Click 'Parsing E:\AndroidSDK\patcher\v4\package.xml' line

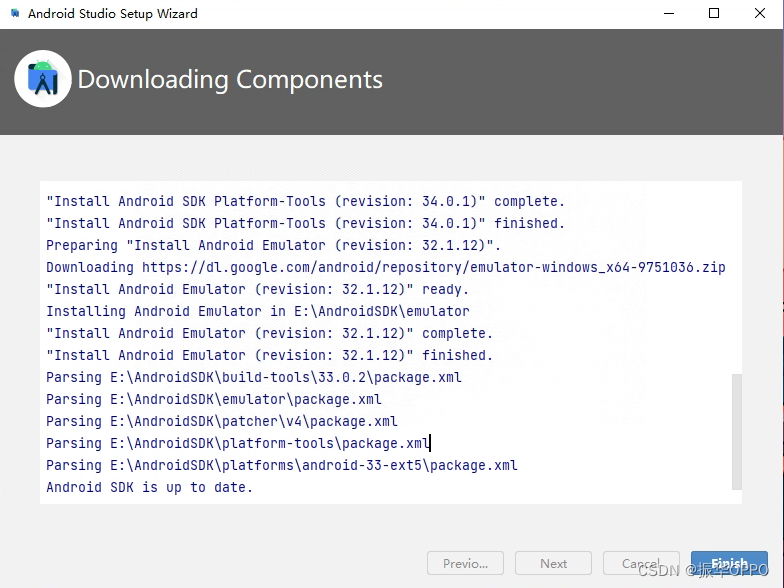tap(222, 421)
